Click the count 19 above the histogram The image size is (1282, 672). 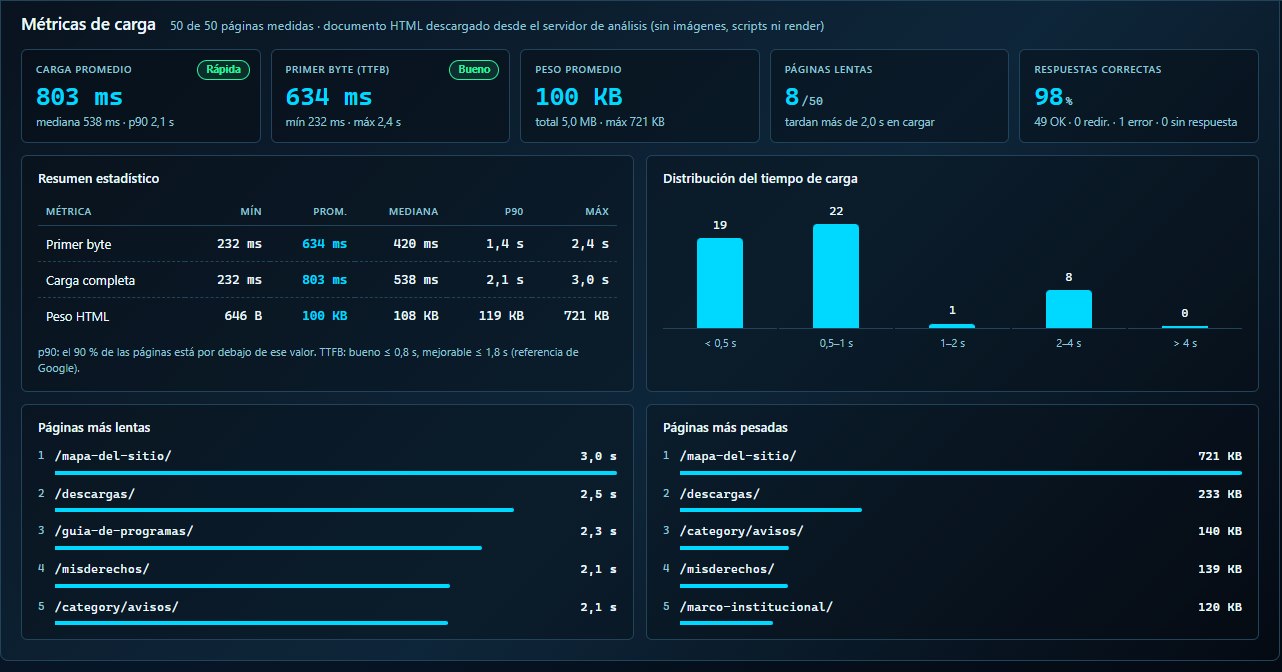[x=720, y=225]
